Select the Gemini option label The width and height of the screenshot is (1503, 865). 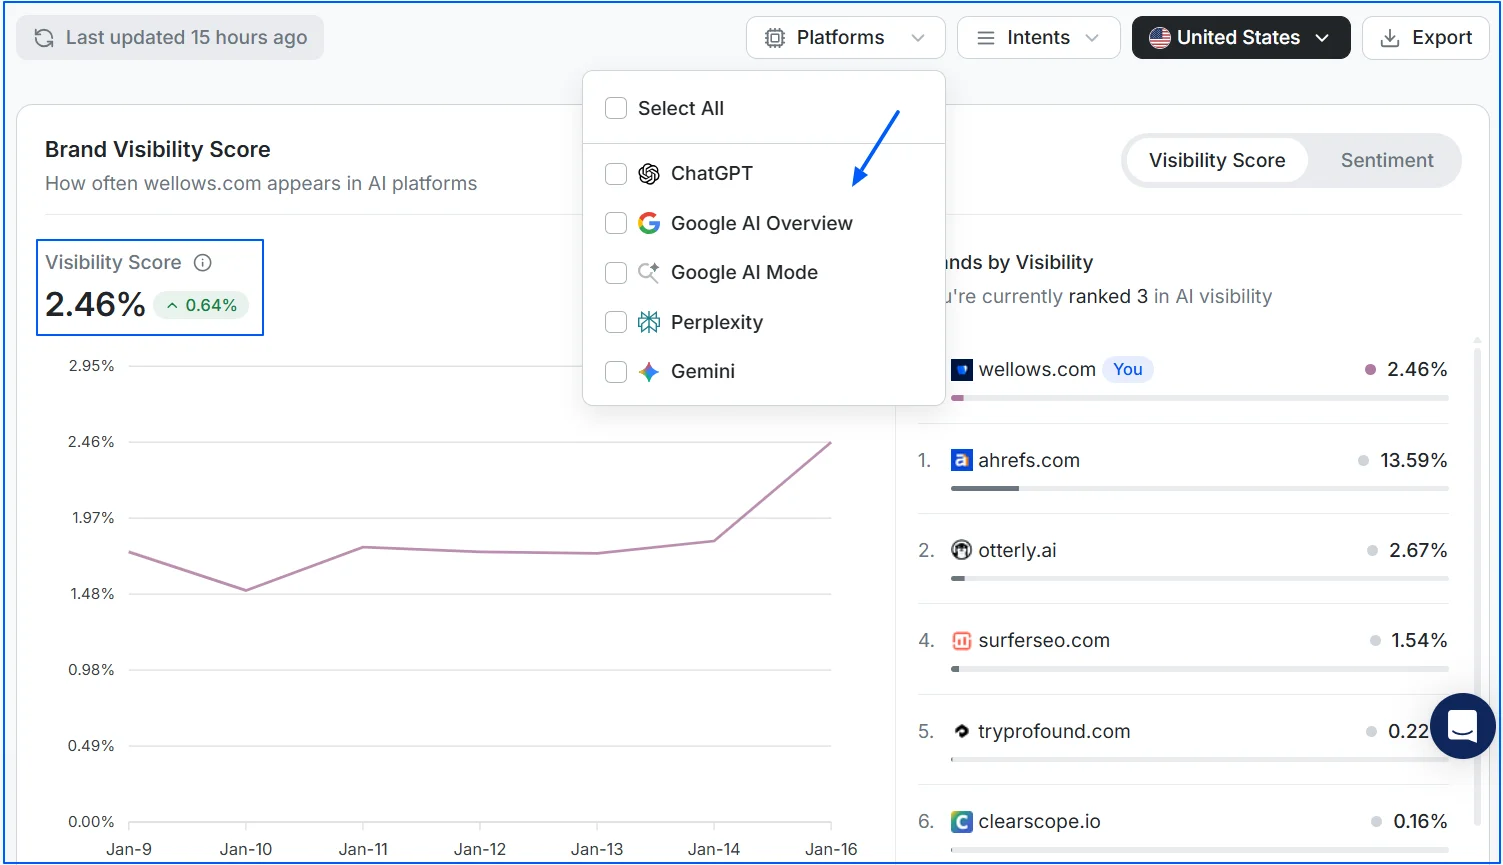(x=703, y=371)
